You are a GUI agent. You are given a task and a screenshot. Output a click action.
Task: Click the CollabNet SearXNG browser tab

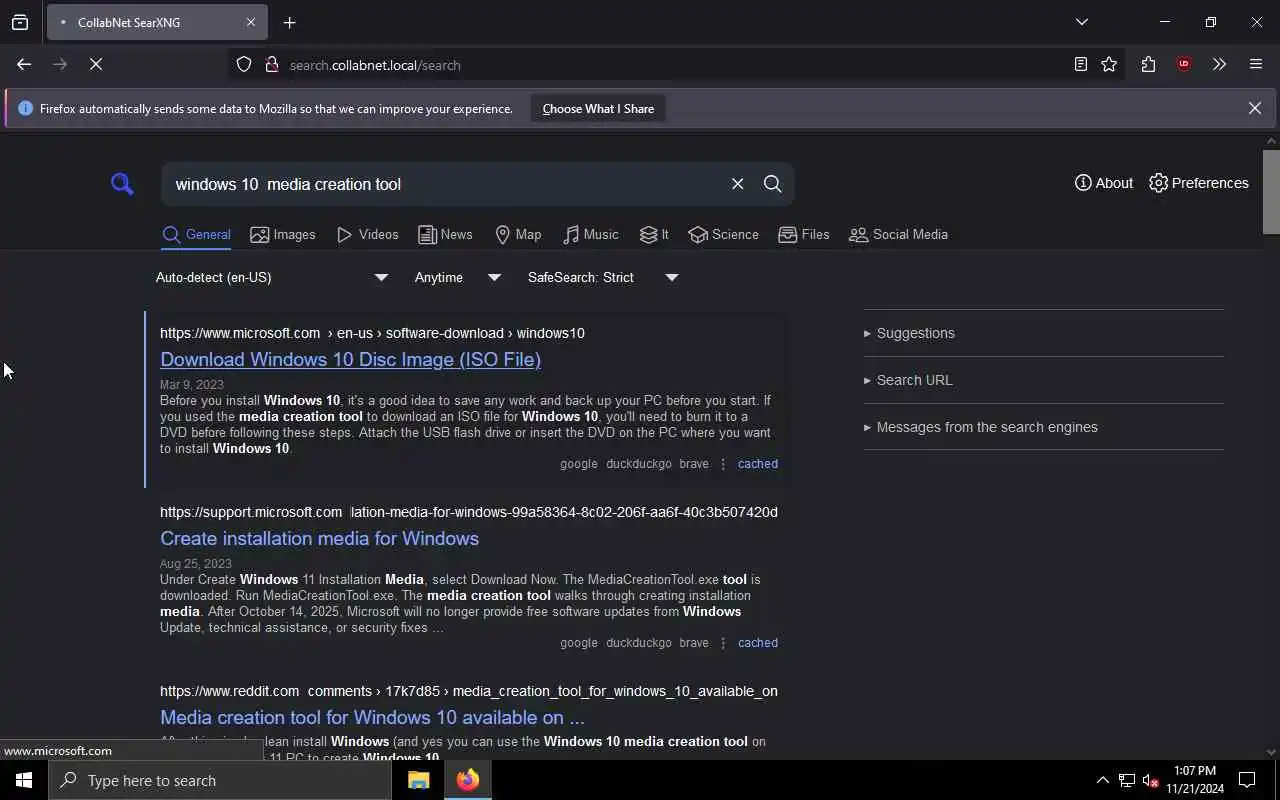tap(157, 22)
